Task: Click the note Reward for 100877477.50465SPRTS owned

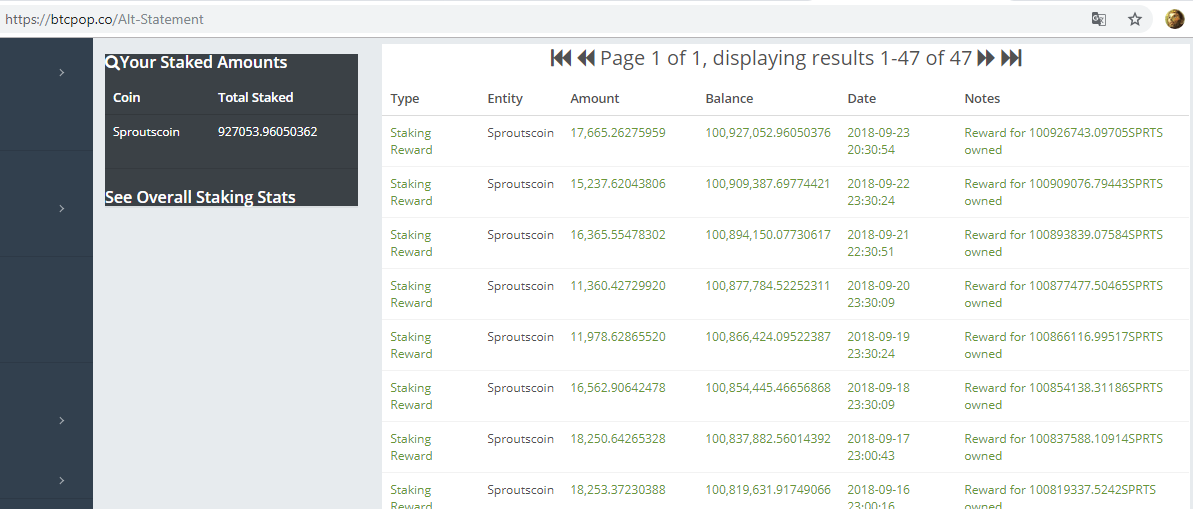Action: (x=1064, y=294)
